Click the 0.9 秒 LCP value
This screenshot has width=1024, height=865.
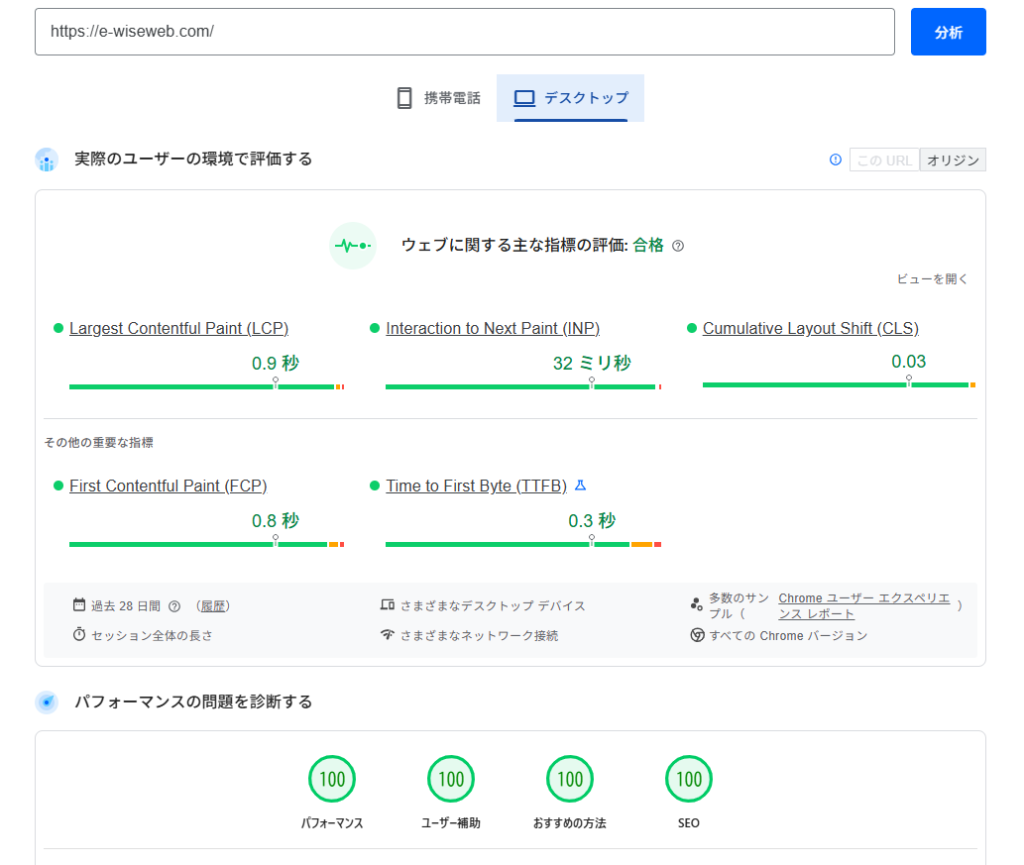(276, 363)
